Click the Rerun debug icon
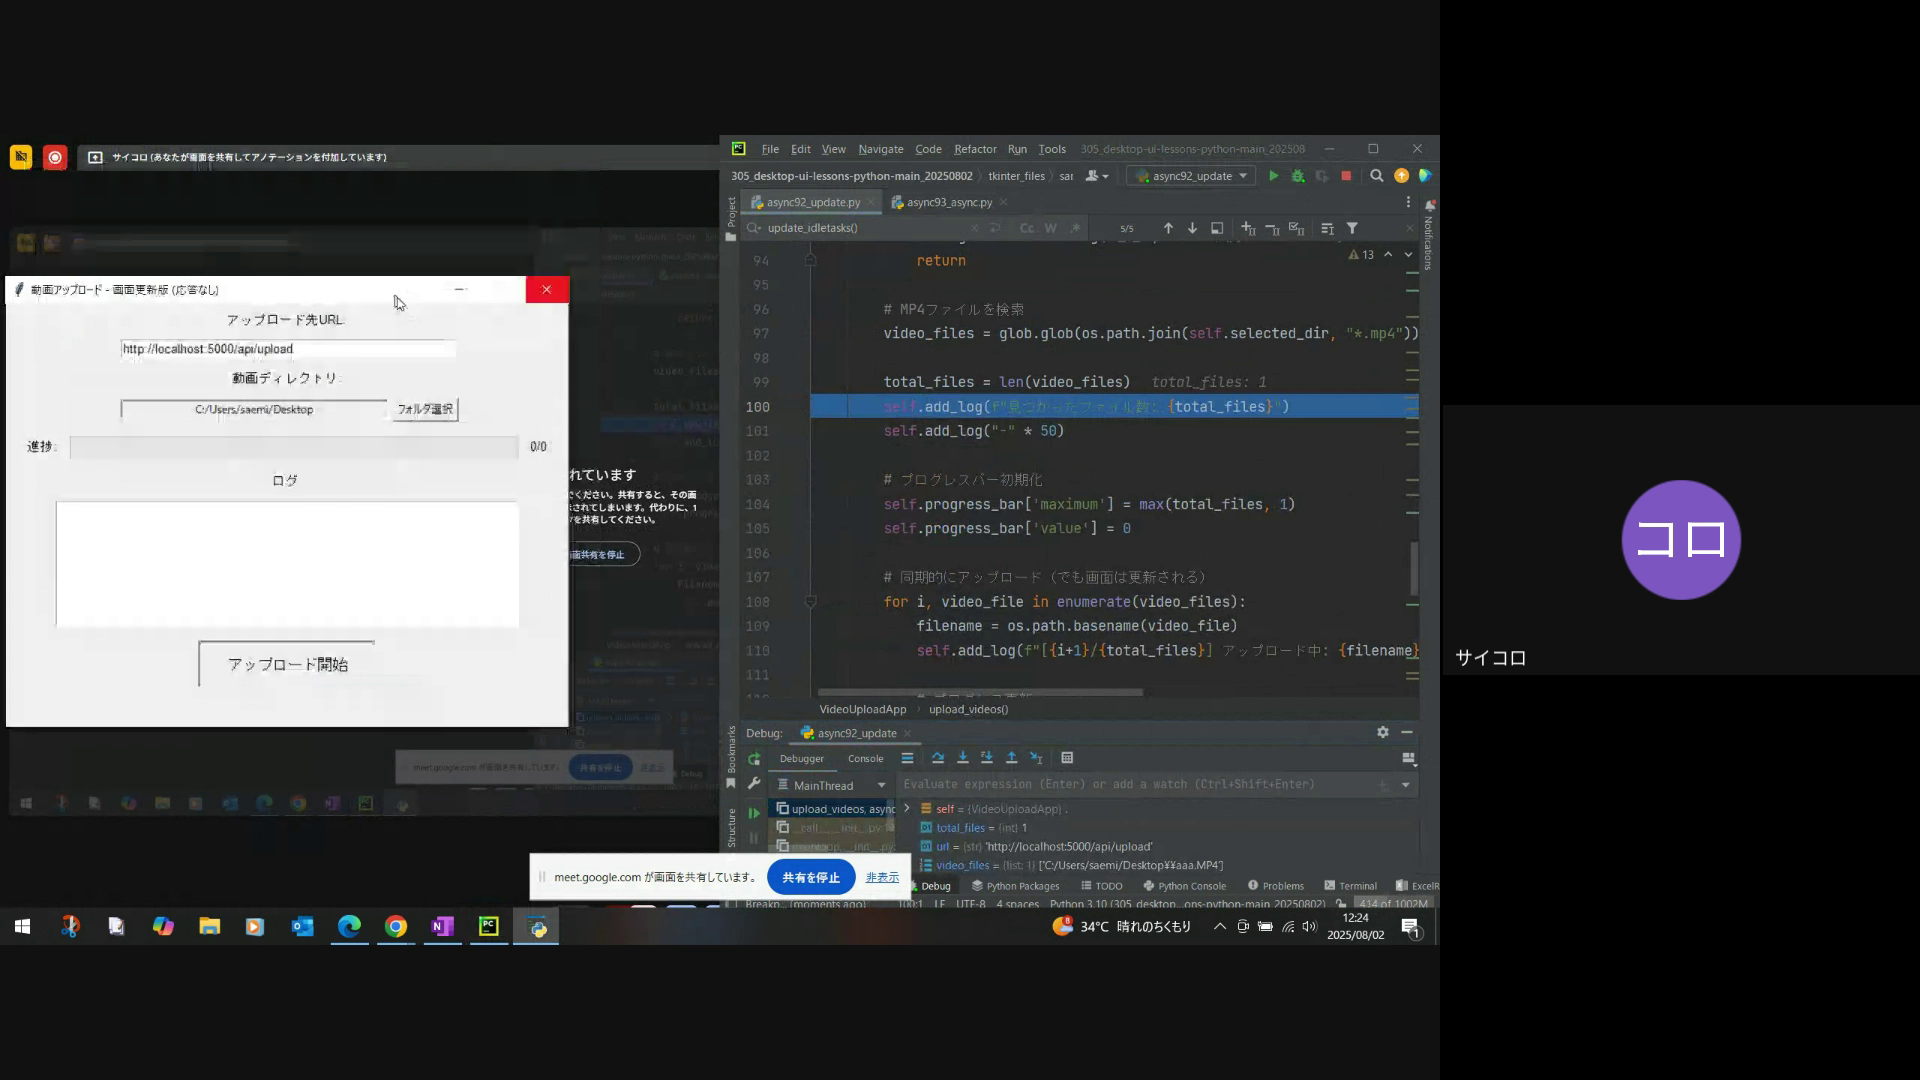Screen dimensions: 1920x1080 click(754, 759)
